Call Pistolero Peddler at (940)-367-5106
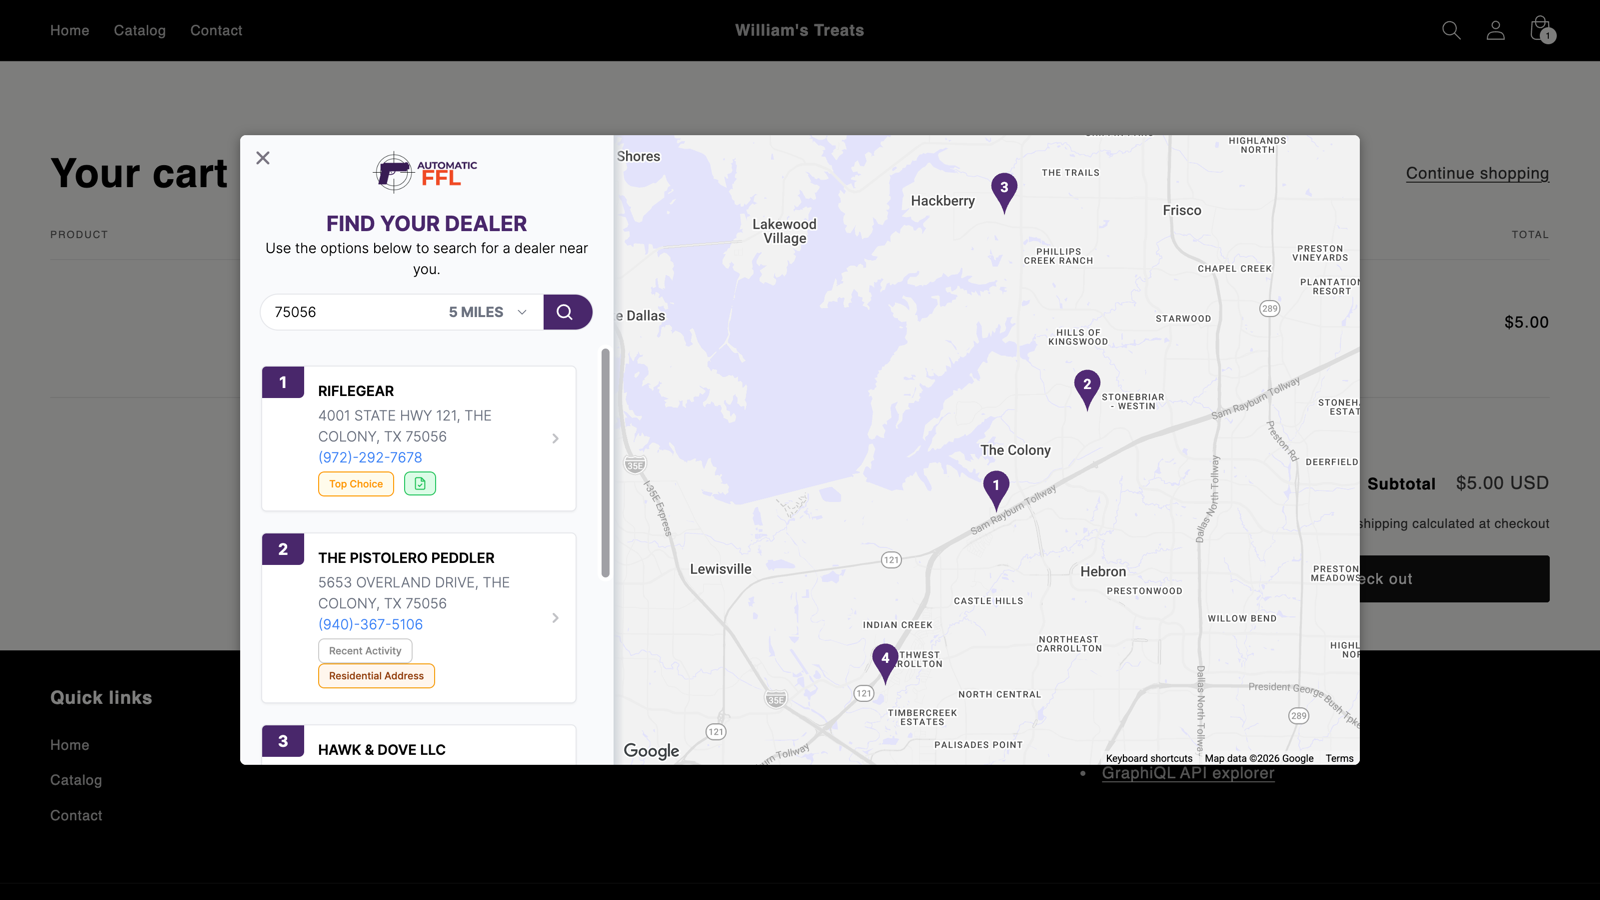This screenshot has height=900, width=1600. (x=370, y=624)
